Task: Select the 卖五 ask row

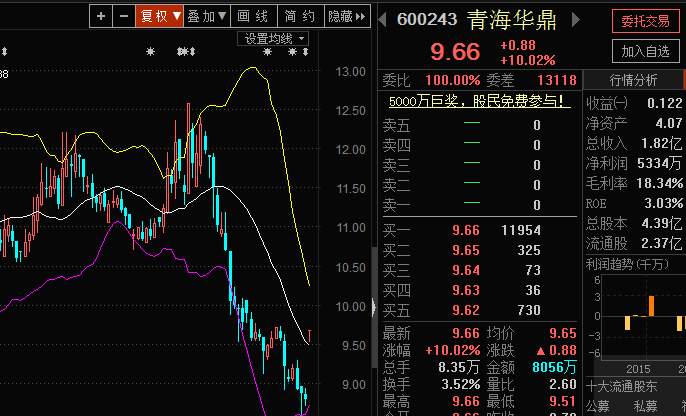Action: [480, 126]
